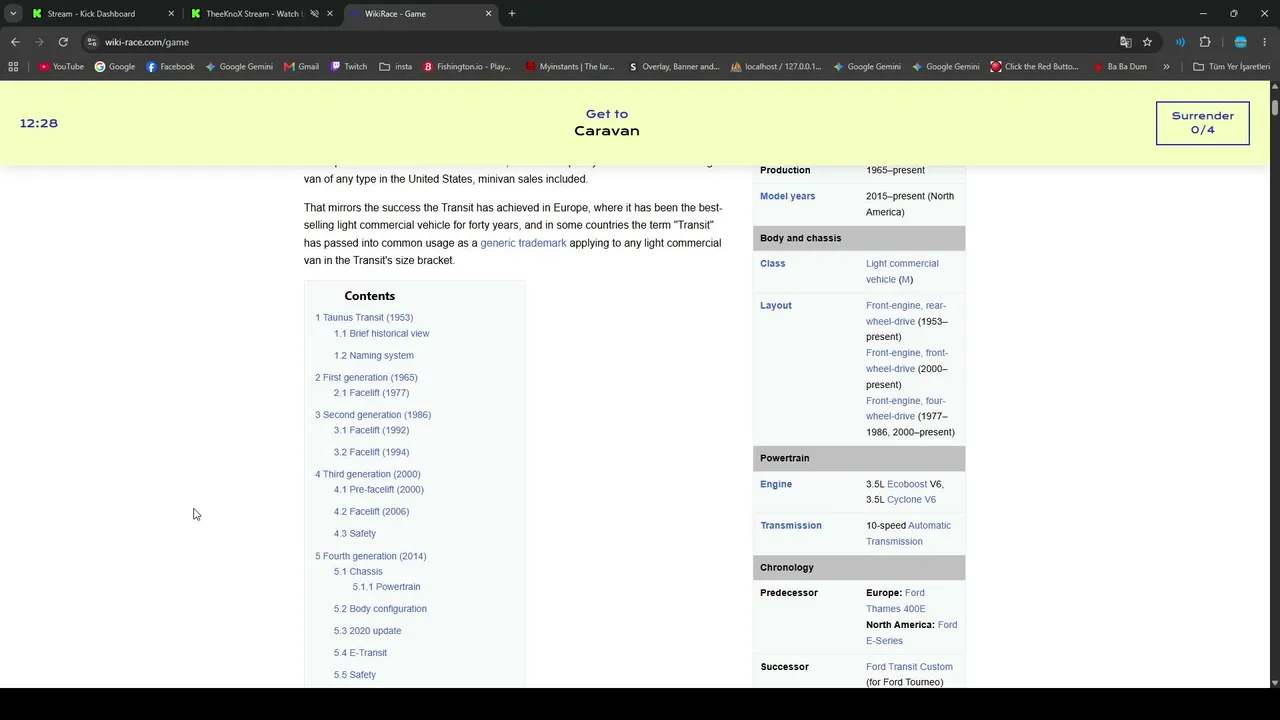The image size is (1280, 720).
Task: Open the YouTube bookmark
Action: pyautogui.click(x=61, y=67)
